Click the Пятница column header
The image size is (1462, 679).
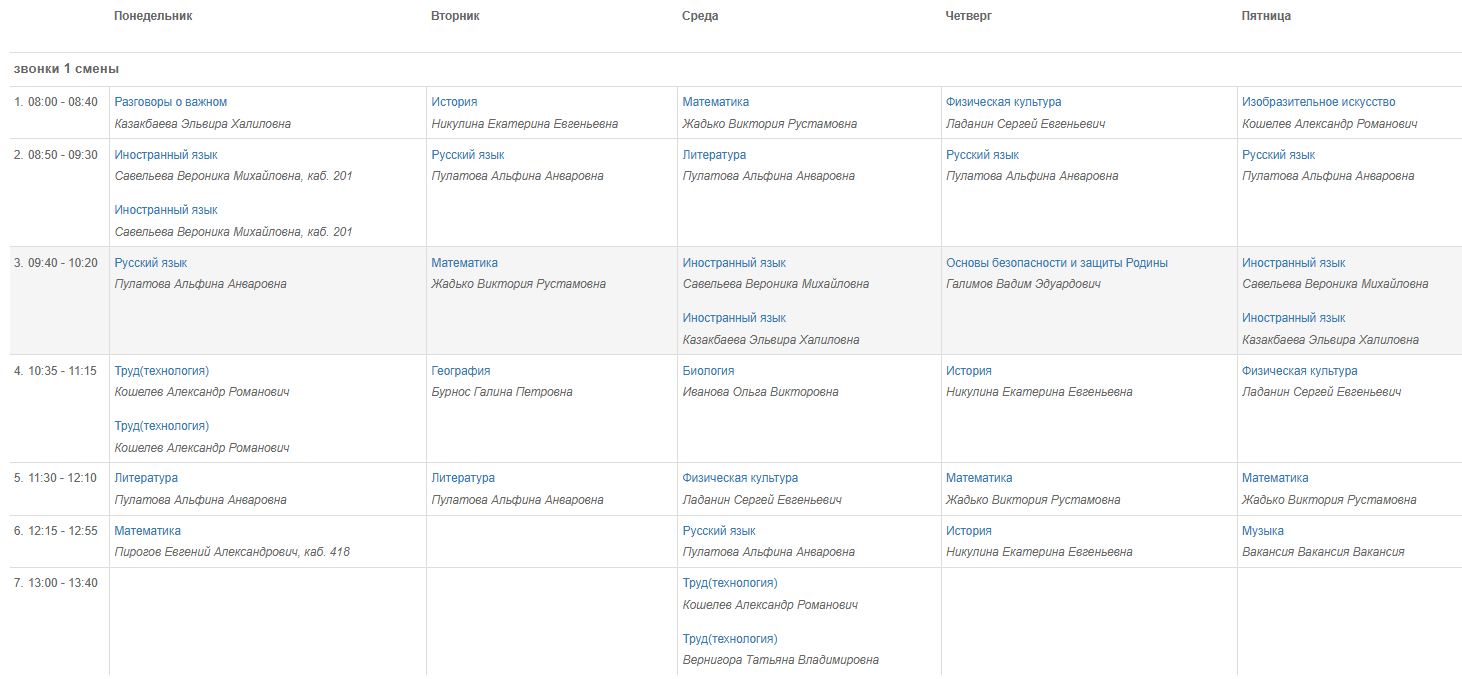click(x=1267, y=16)
